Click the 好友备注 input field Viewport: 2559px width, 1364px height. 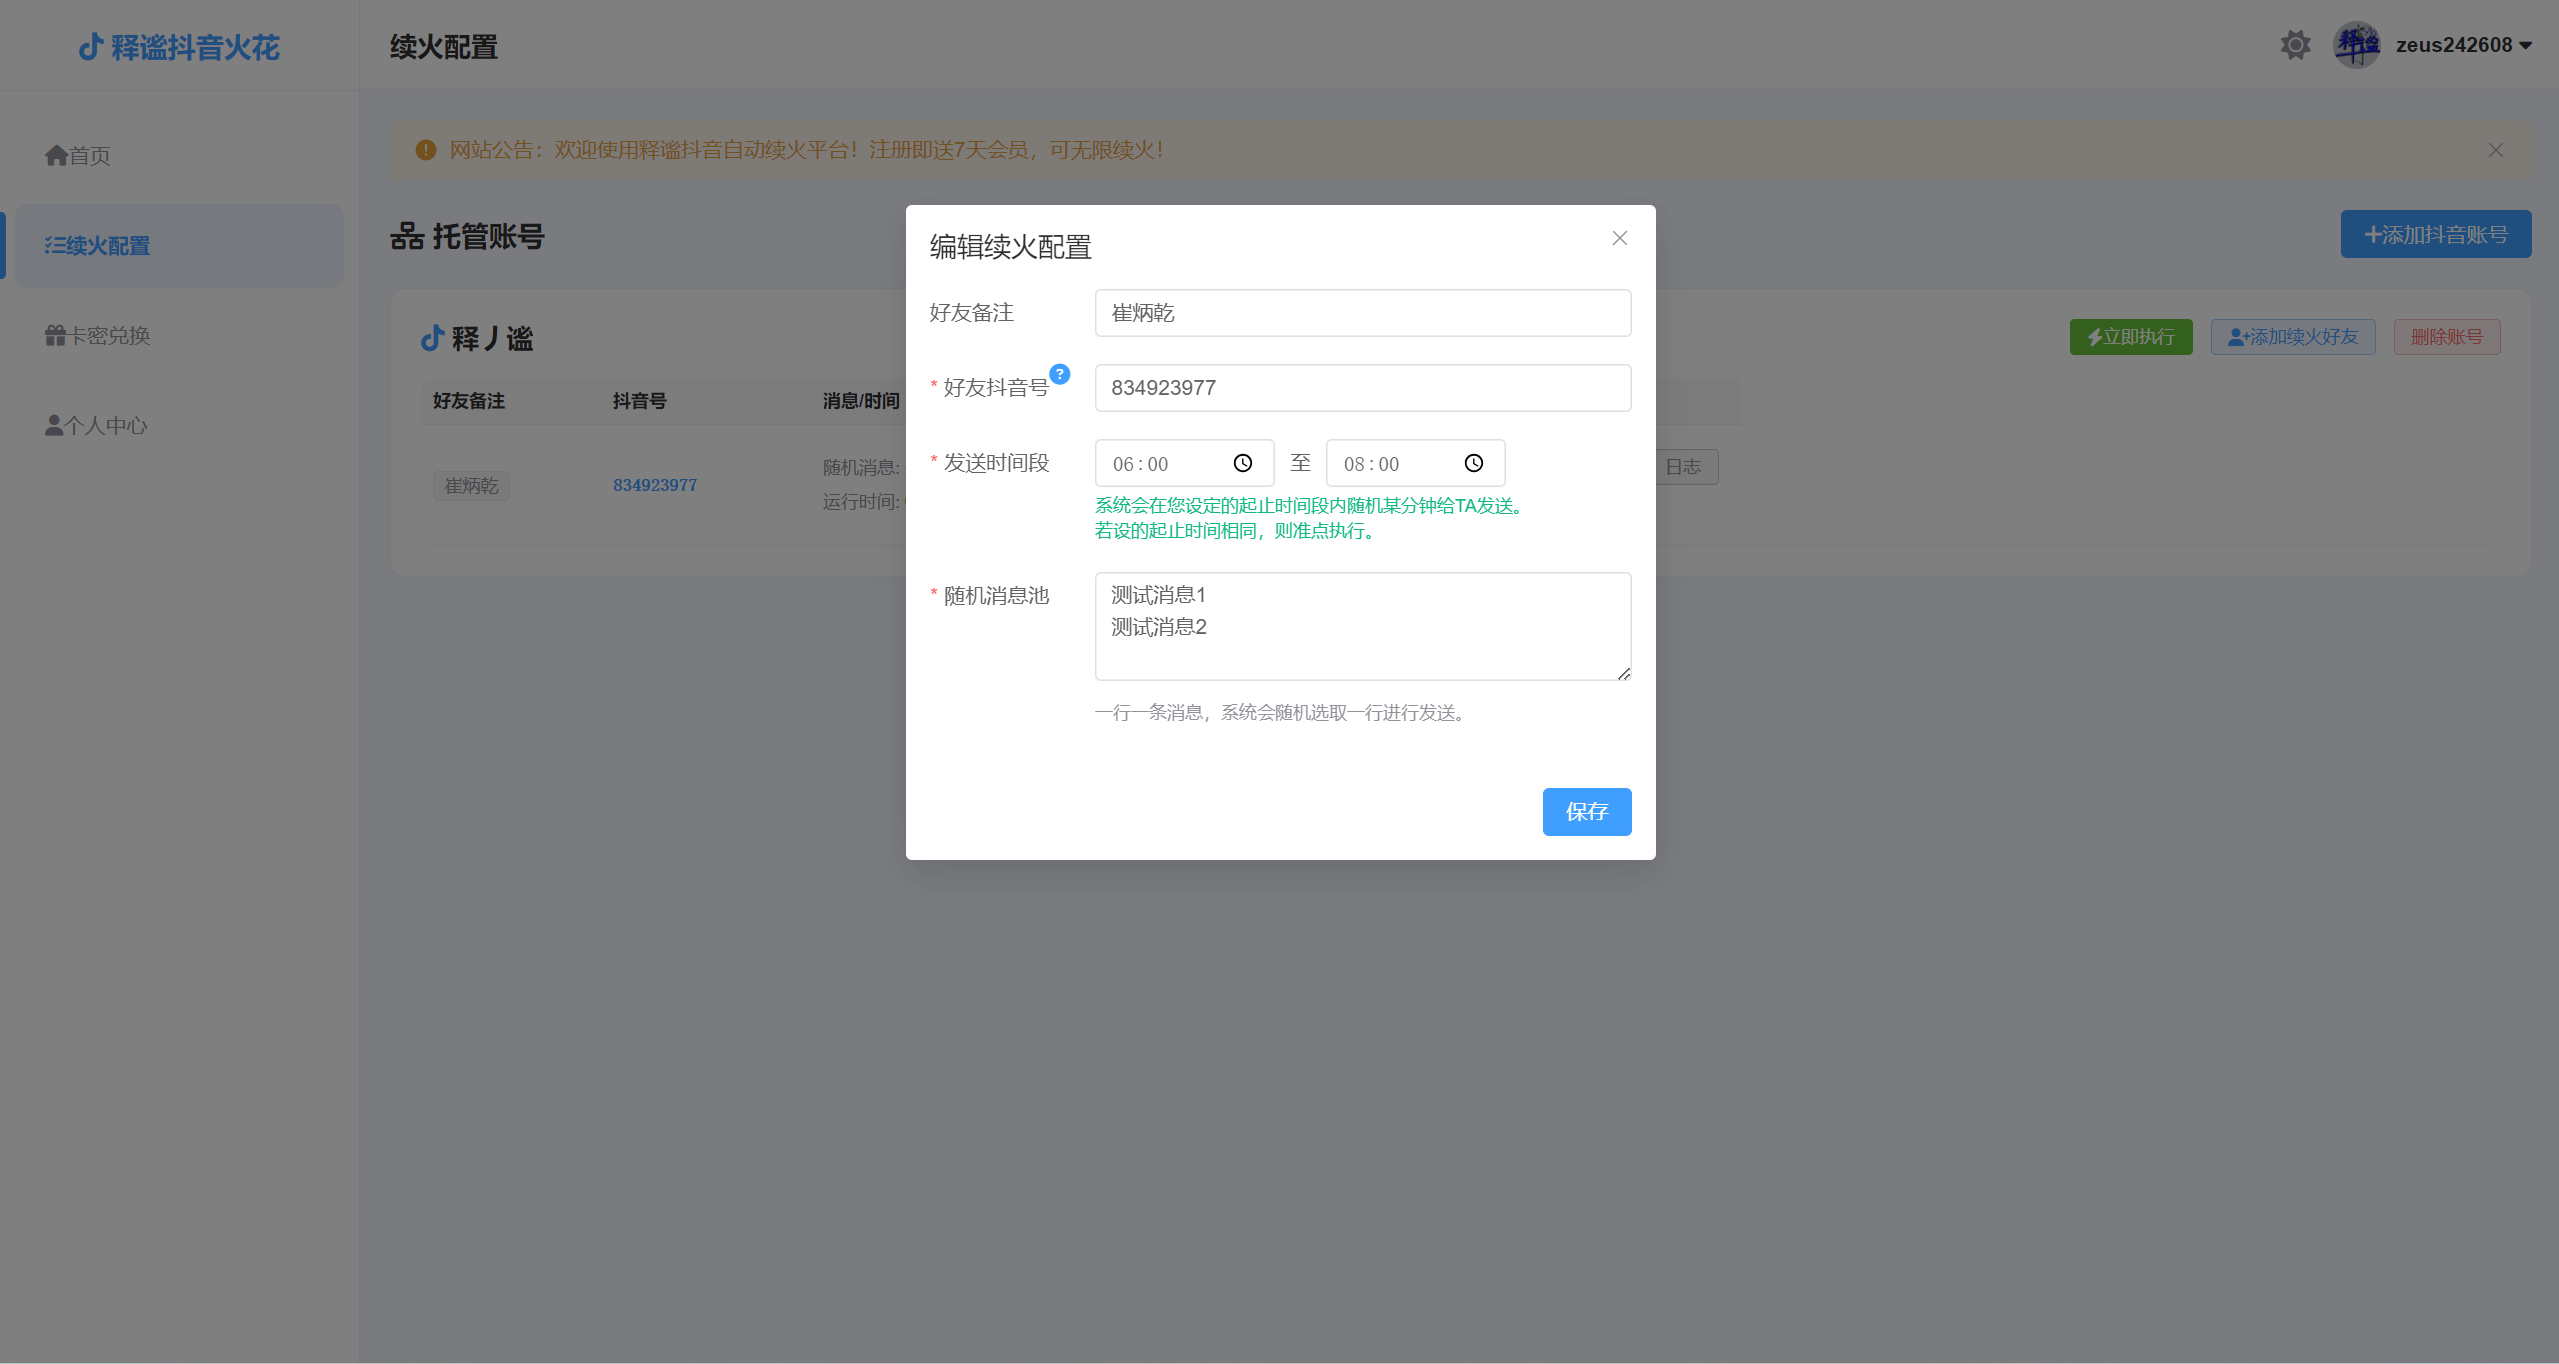pyautogui.click(x=1363, y=313)
